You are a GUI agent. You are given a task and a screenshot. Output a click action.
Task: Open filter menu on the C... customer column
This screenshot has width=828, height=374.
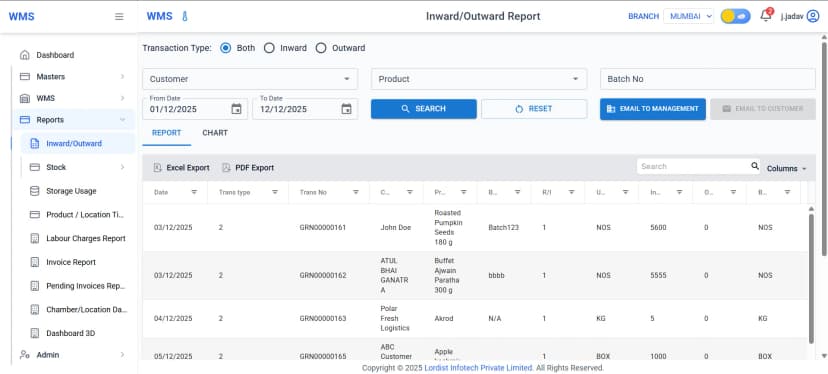coord(410,192)
